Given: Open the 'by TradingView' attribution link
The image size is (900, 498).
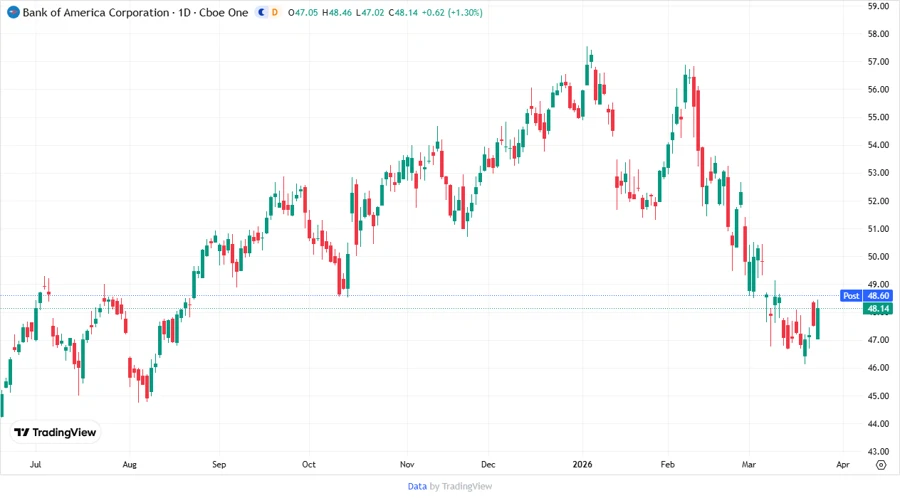Looking at the screenshot, I should [461, 487].
